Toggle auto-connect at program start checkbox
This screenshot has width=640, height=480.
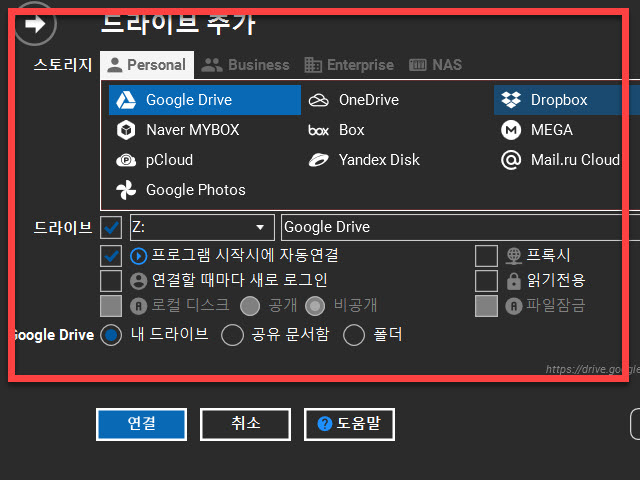click(111, 256)
